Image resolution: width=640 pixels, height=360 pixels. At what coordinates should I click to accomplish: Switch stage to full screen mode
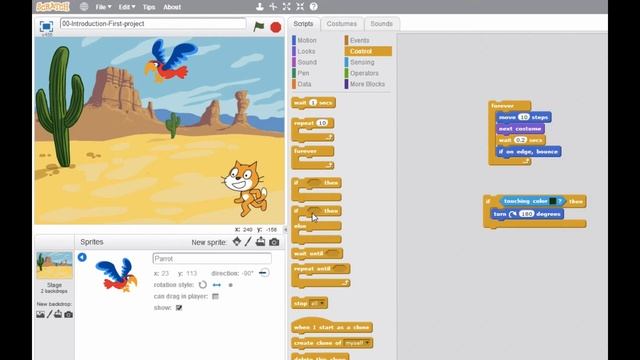coord(46,27)
